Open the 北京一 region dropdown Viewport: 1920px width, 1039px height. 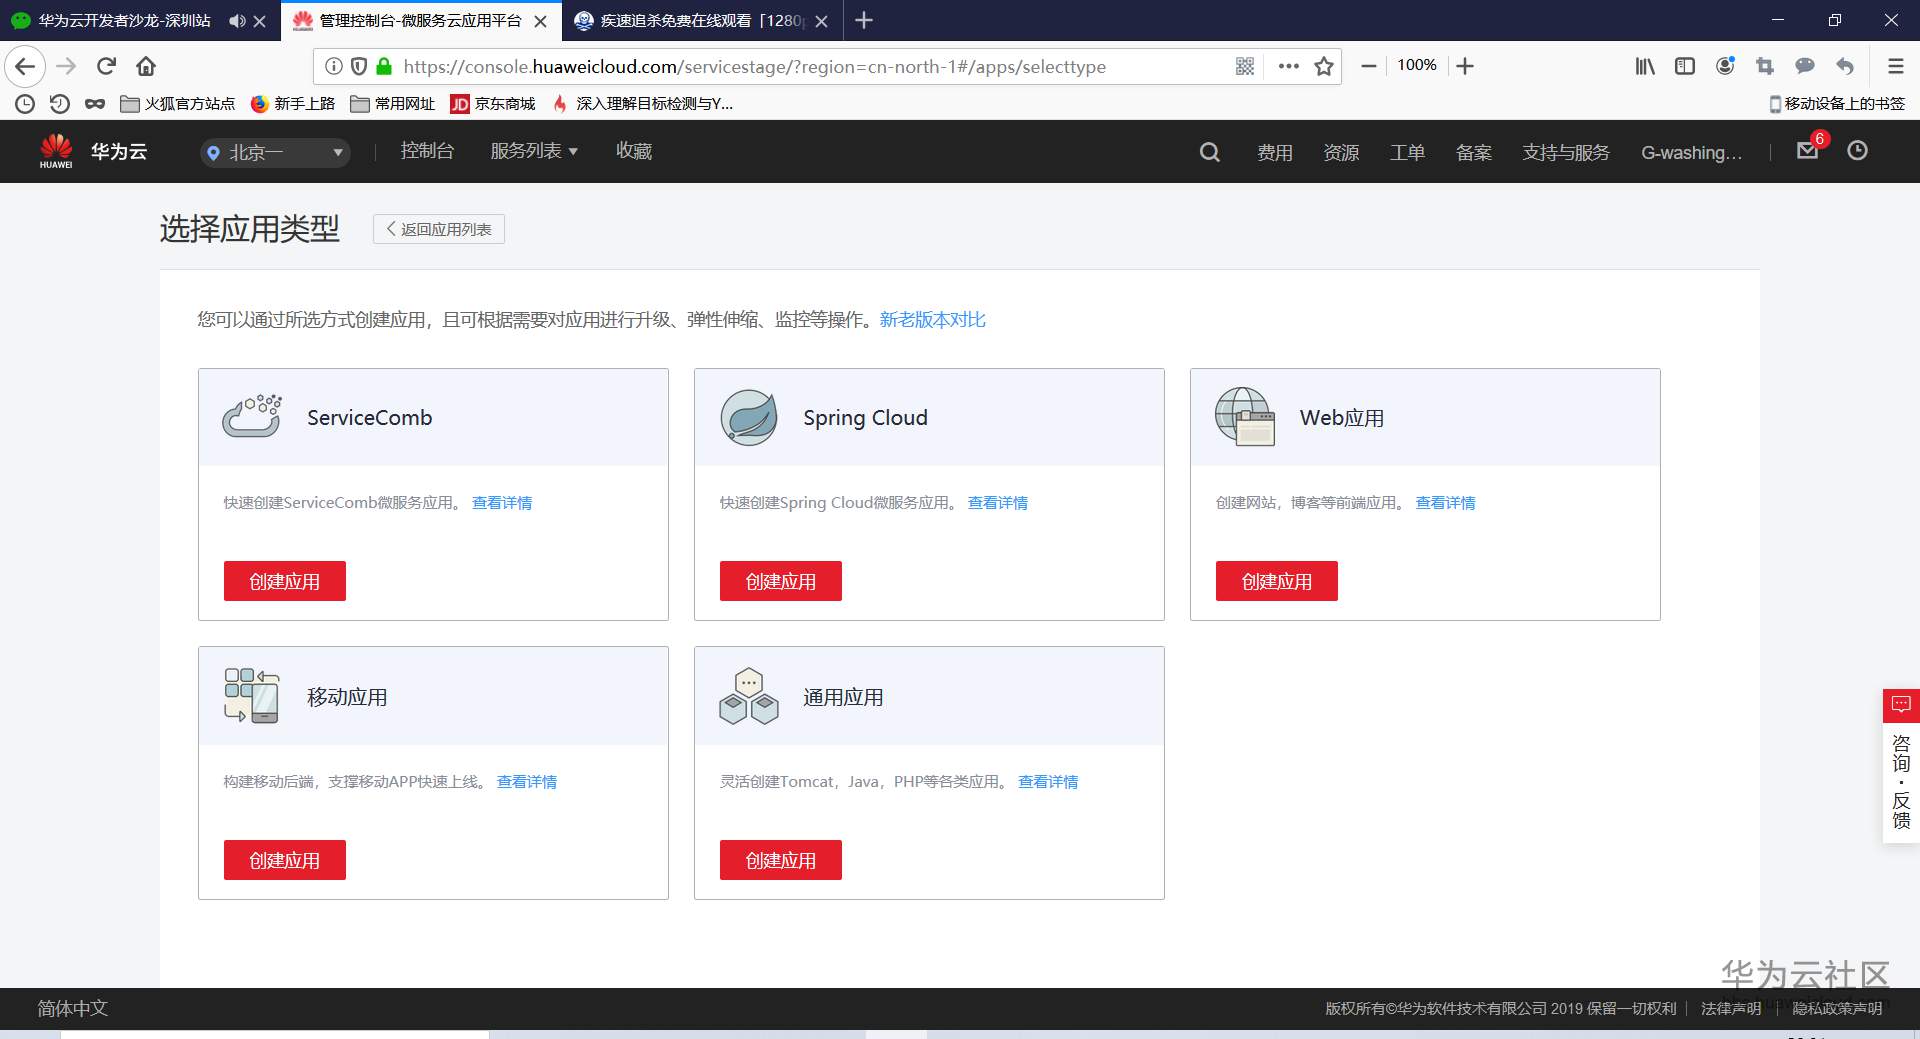[x=275, y=152]
